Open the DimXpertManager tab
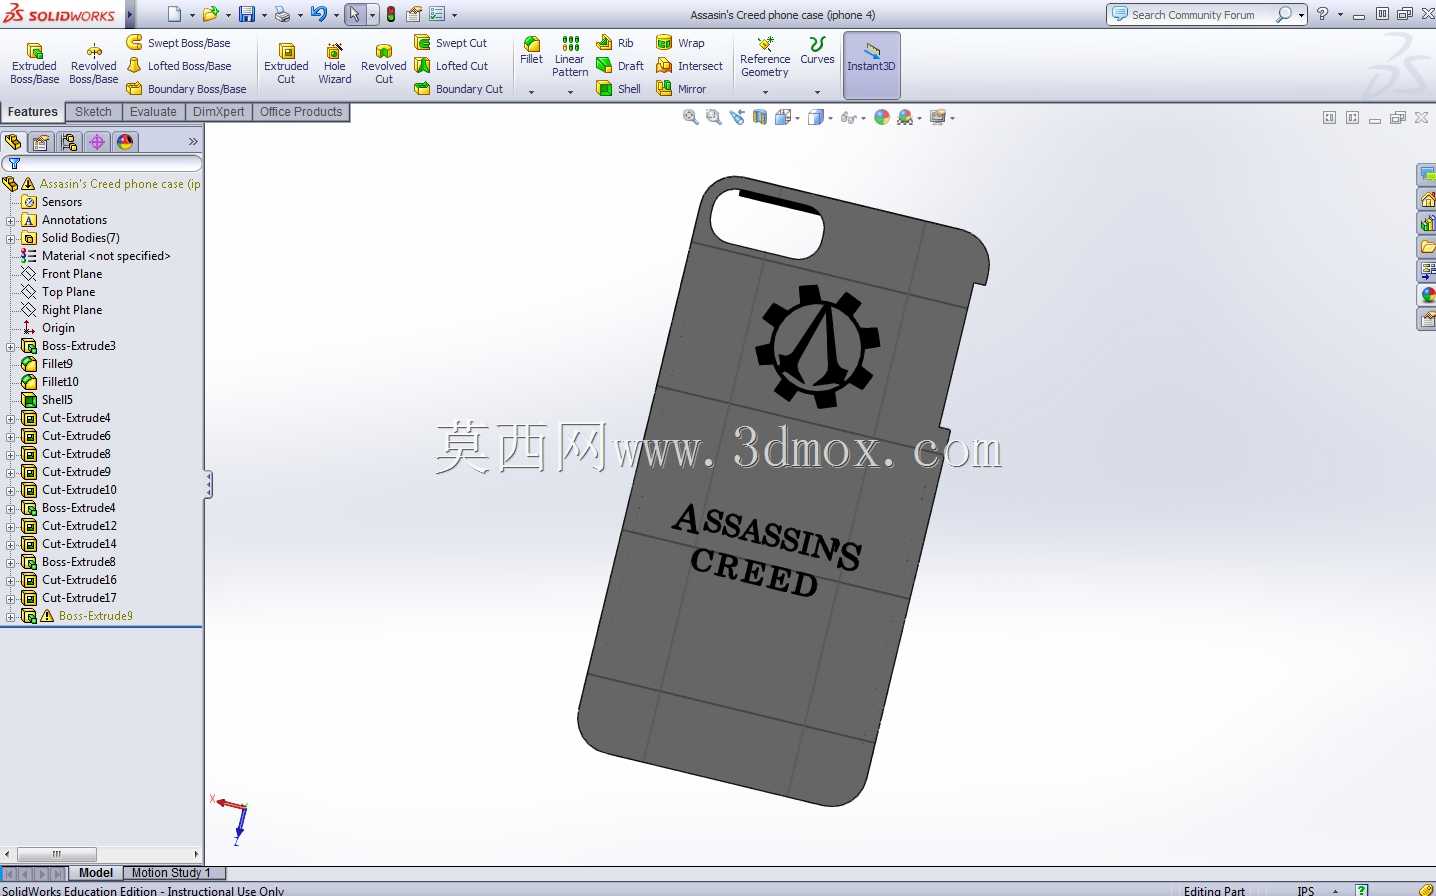Screen dimensions: 1436x896 97,142
